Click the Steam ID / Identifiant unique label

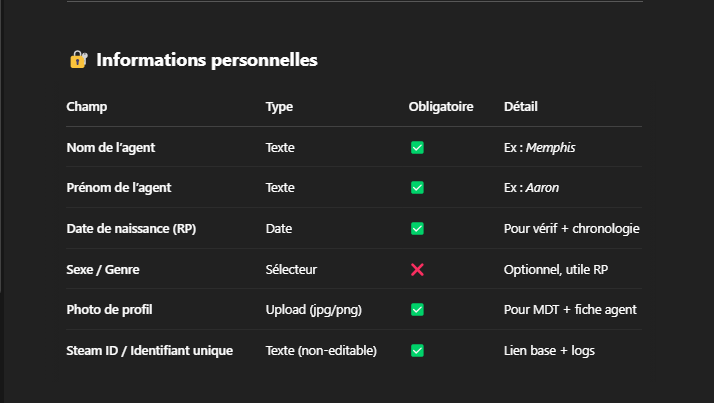click(149, 350)
